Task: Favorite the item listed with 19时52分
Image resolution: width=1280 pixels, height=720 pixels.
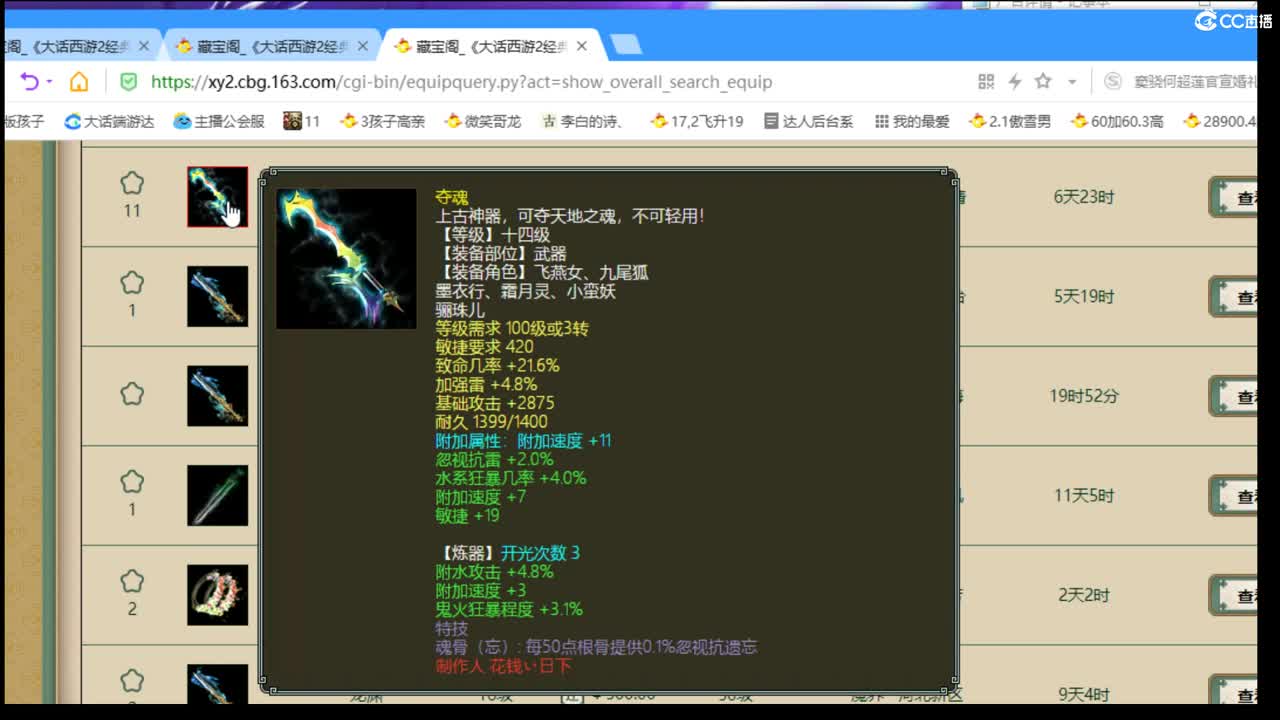Action: point(132,394)
